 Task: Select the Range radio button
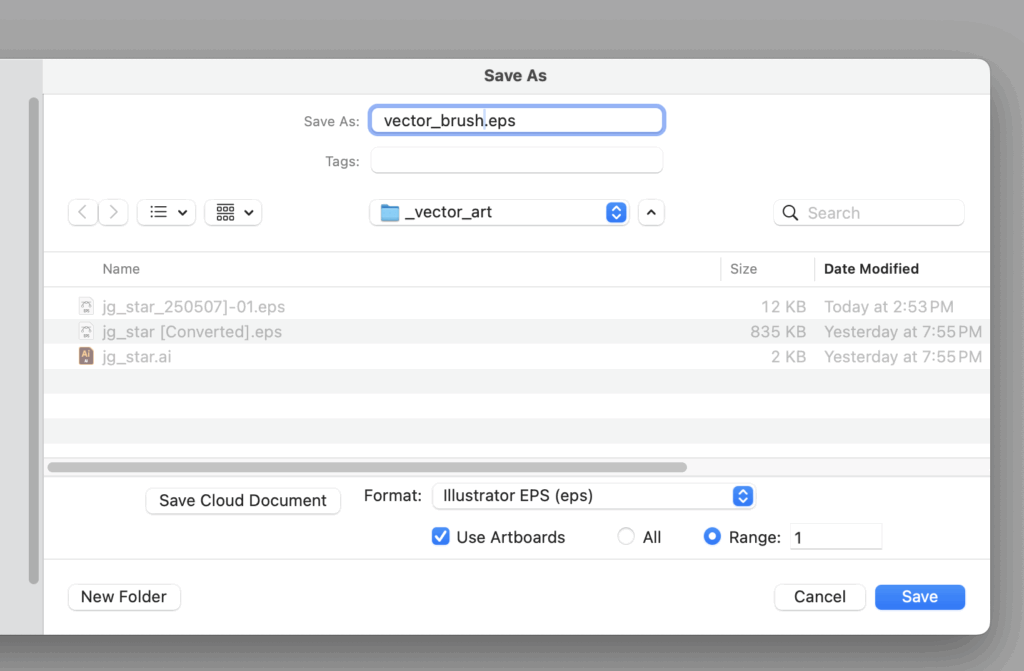click(x=712, y=537)
